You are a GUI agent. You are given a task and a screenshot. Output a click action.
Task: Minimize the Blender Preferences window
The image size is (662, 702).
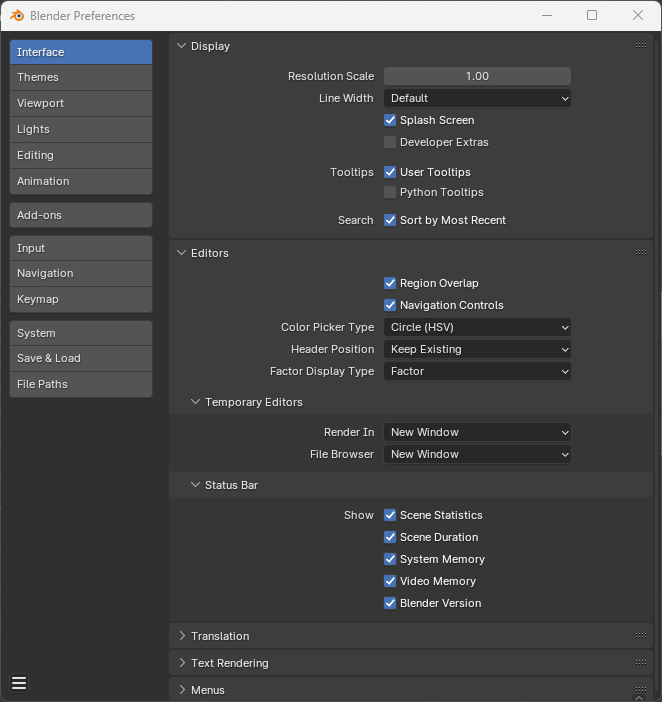tap(547, 15)
